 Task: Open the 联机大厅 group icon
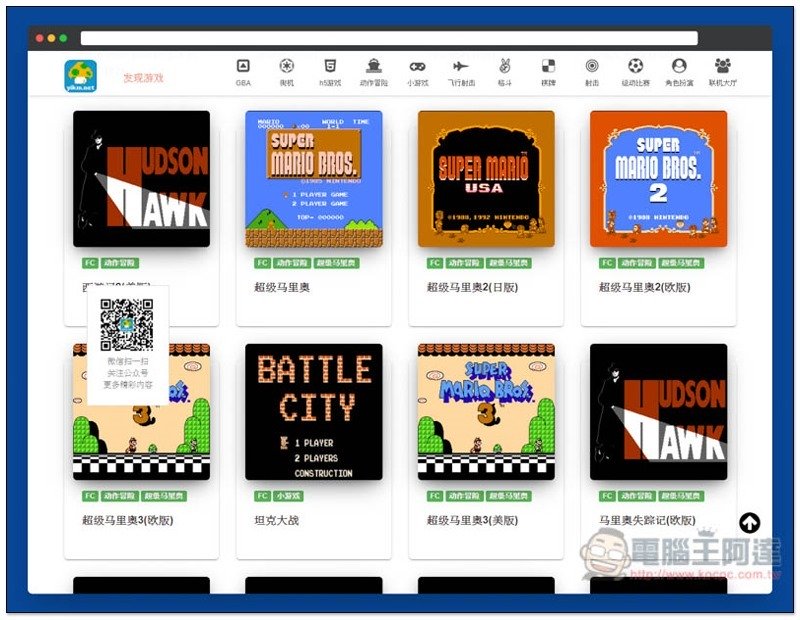tap(722, 66)
